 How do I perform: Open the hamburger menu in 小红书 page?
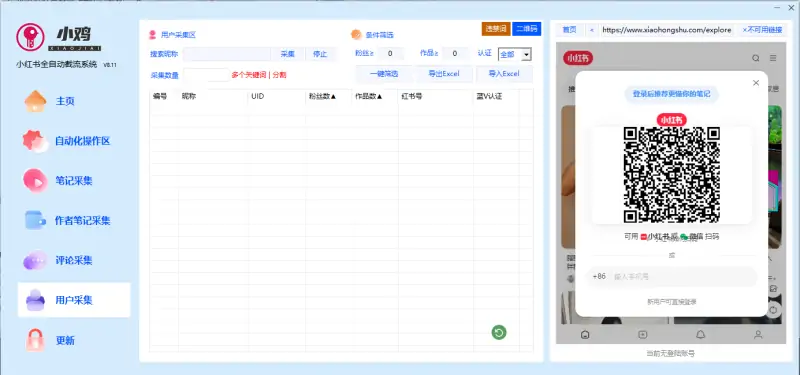(x=773, y=58)
